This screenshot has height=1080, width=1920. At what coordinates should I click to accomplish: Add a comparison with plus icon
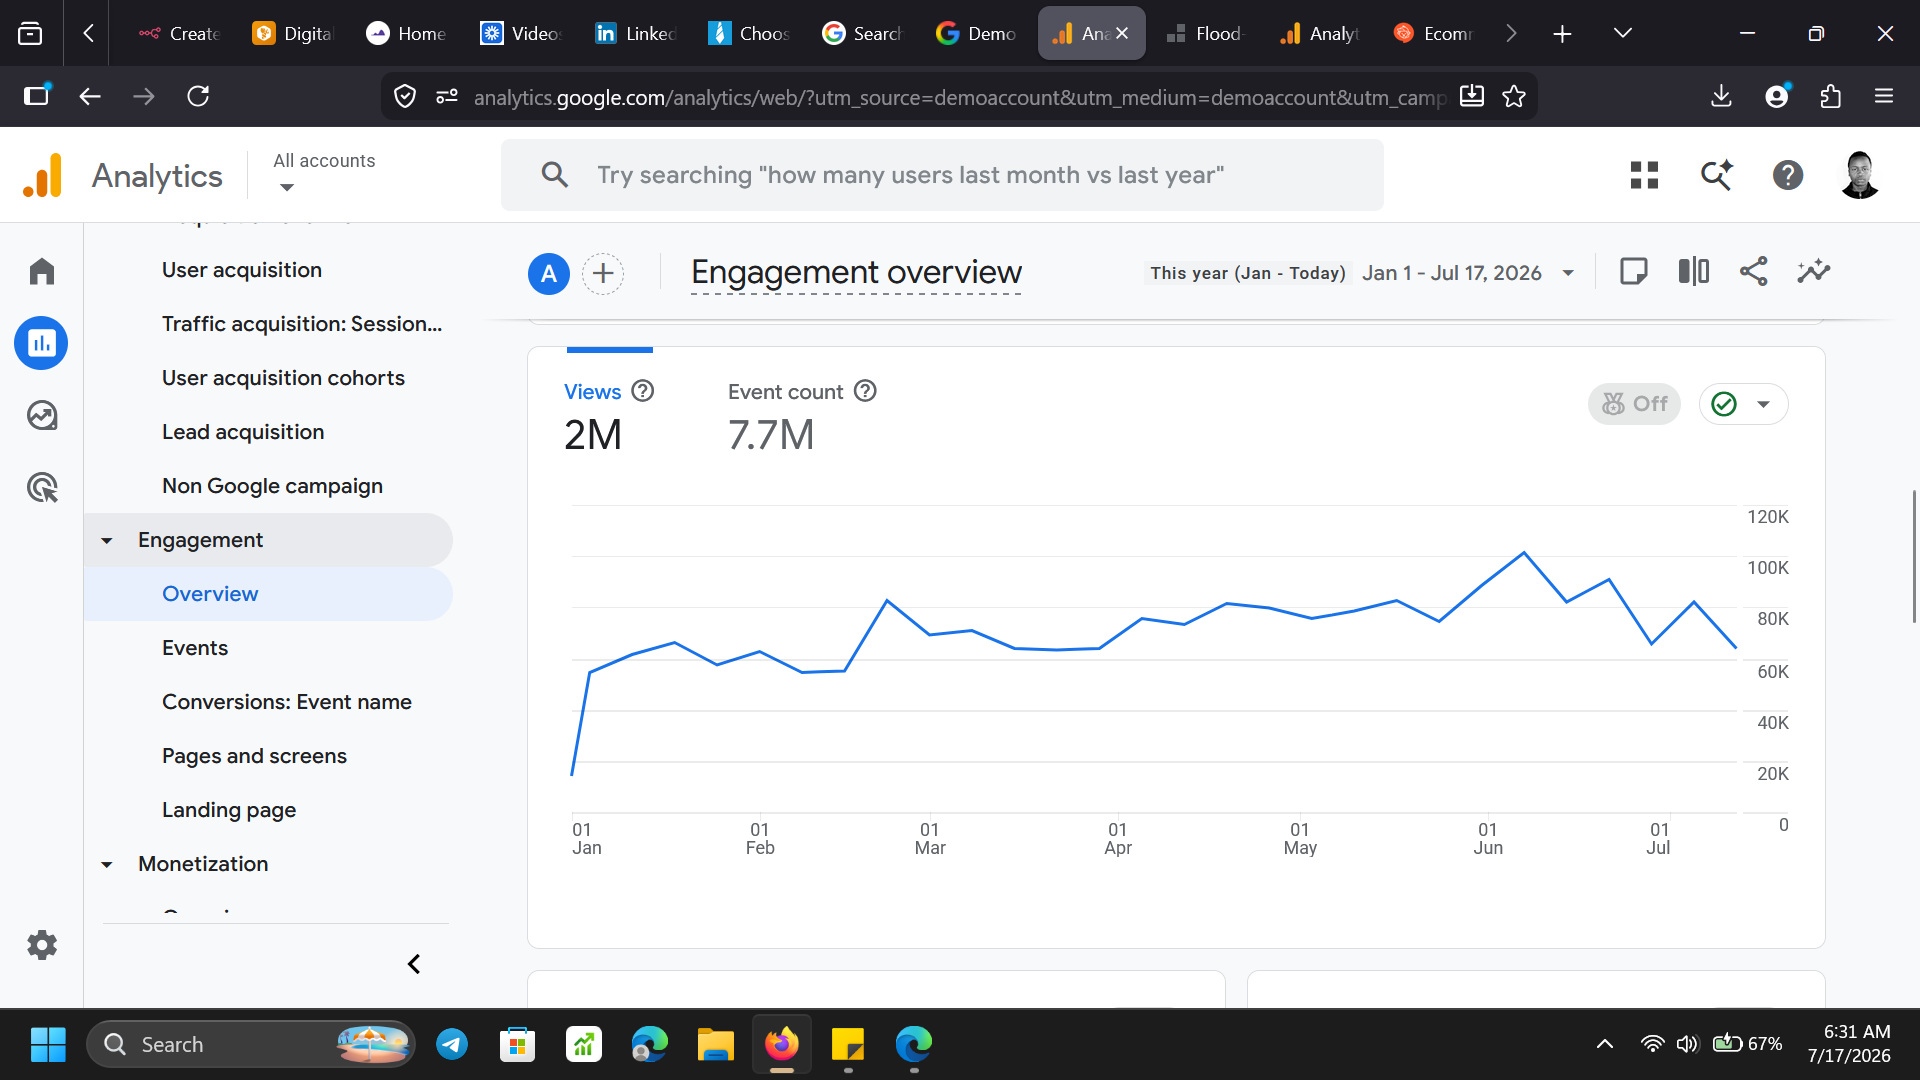603,273
